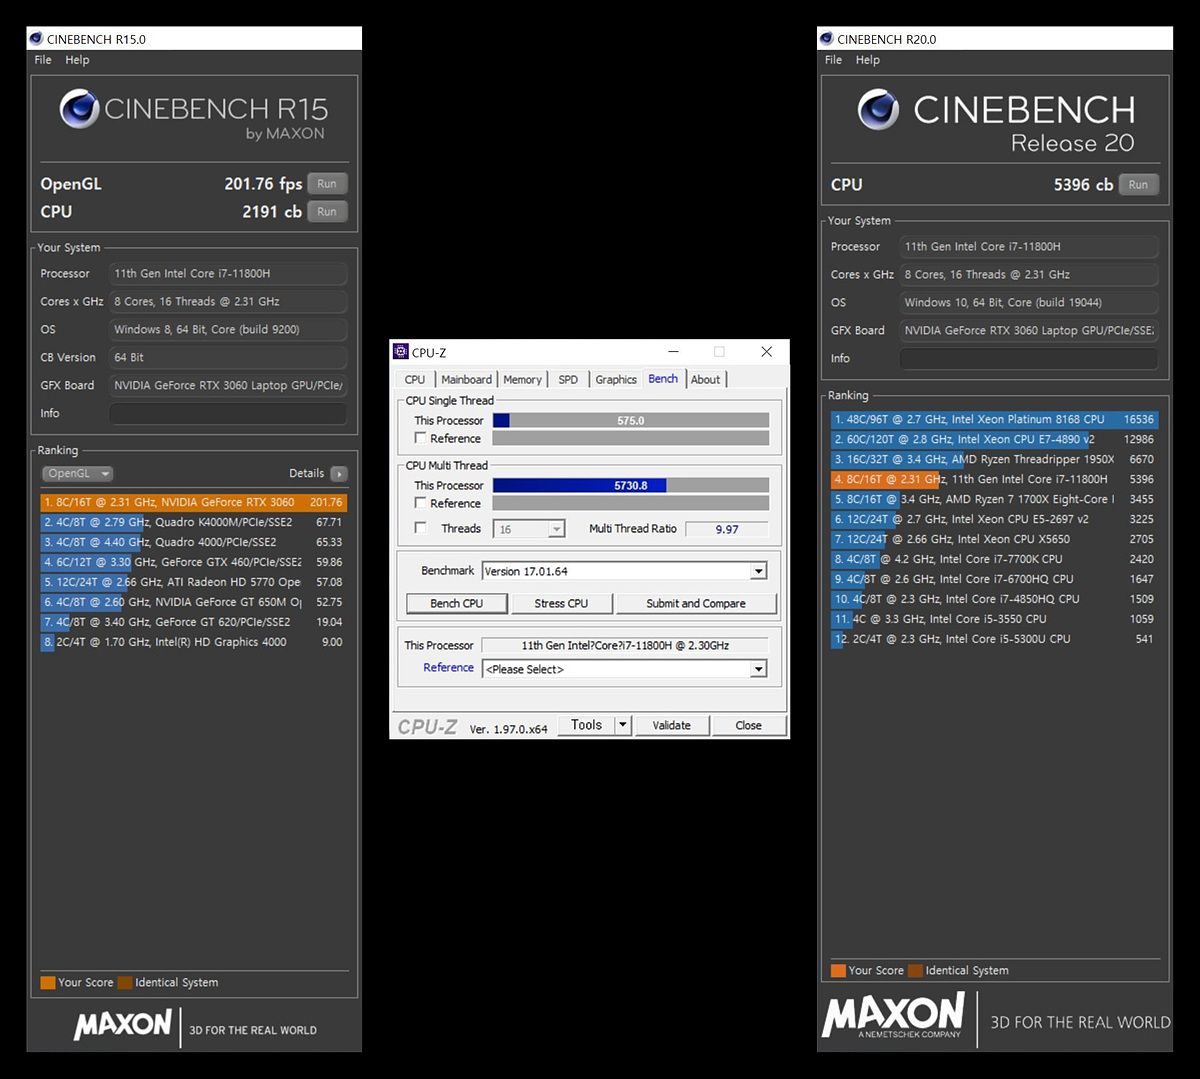Open File menu in Cinebench R15
The image size is (1200, 1079).
tap(43, 60)
